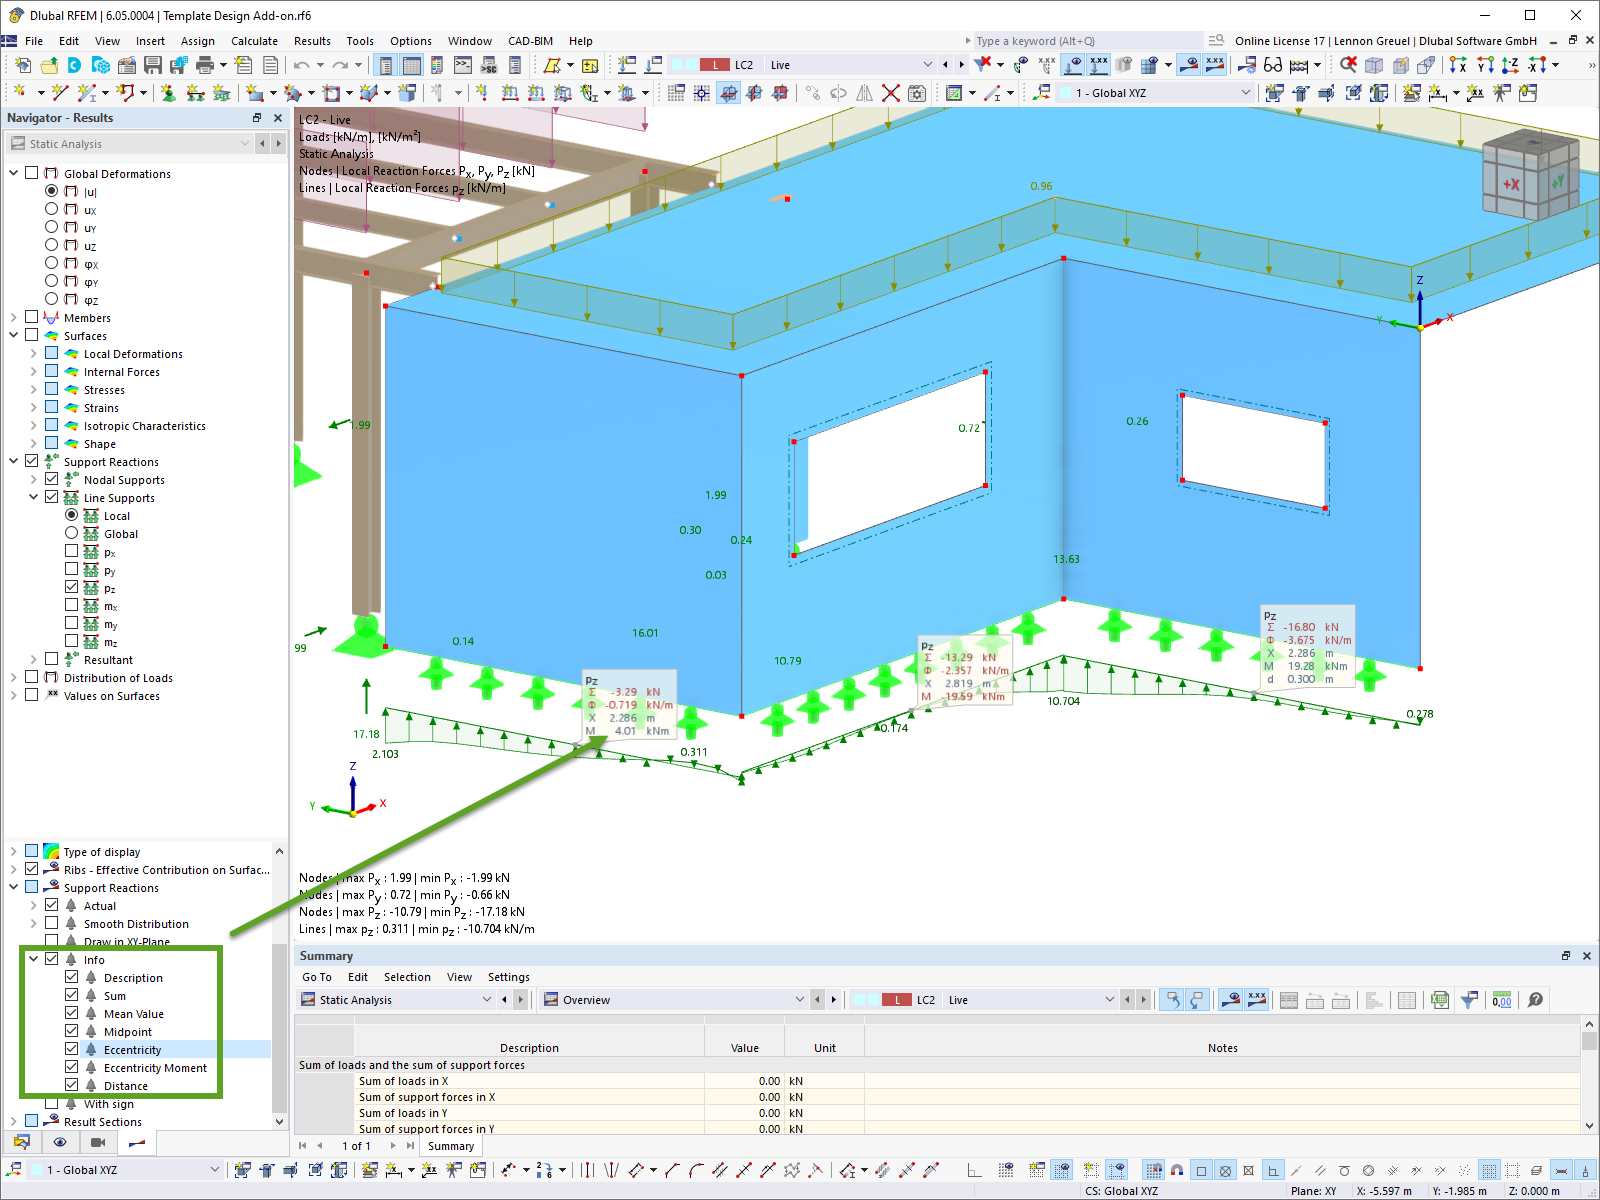Image resolution: width=1600 pixels, height=1200 pixels.
Task: Open the filter icon in the Summary toolbar
Action: click(x=1469, y=1000)
